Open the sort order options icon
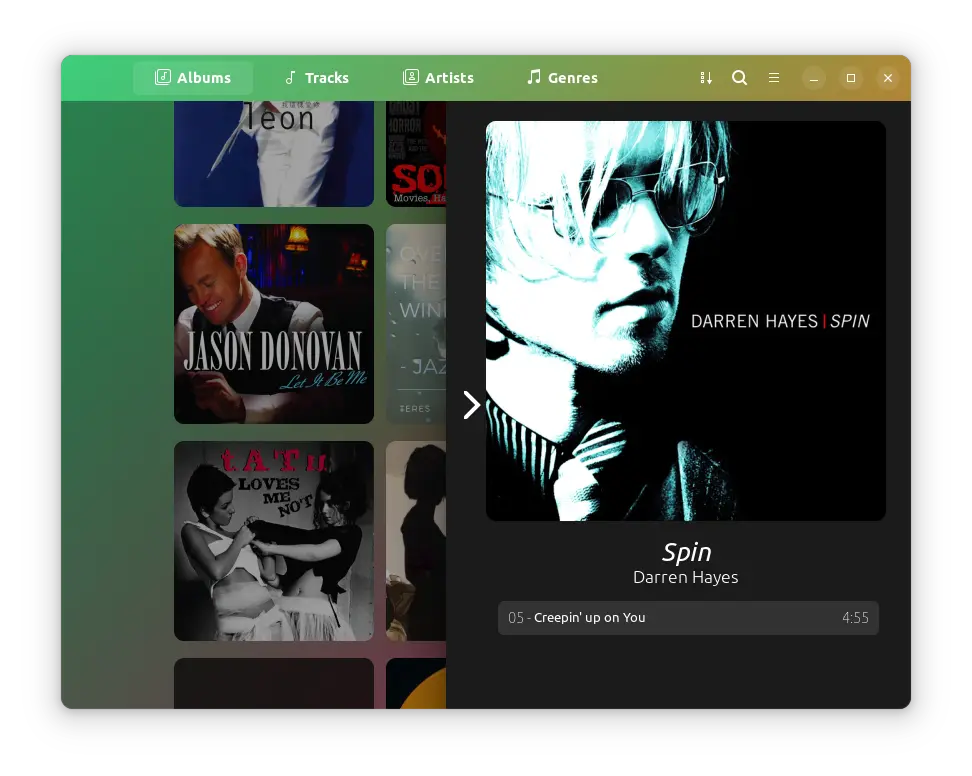This screenshot has height=776, width=972. click(x=706, y=78)
